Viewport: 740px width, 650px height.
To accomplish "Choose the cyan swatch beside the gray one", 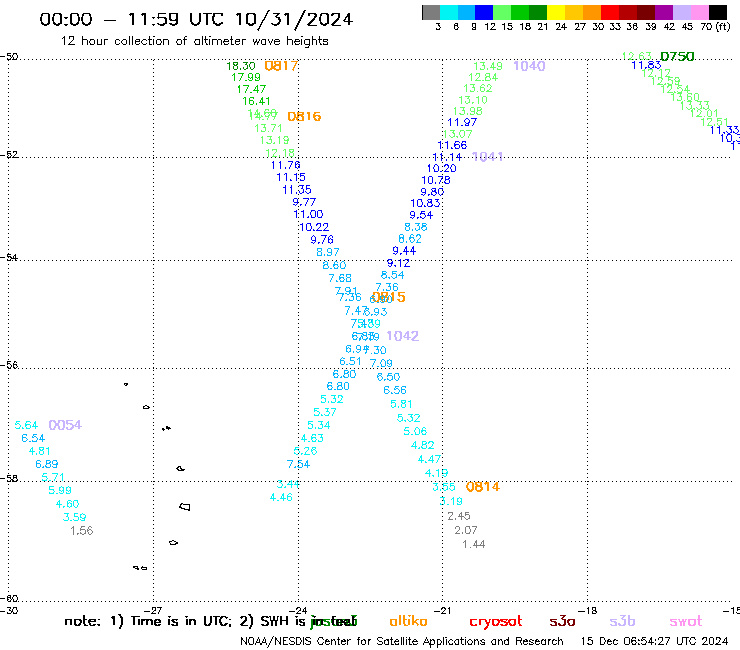I will (449, 12).
